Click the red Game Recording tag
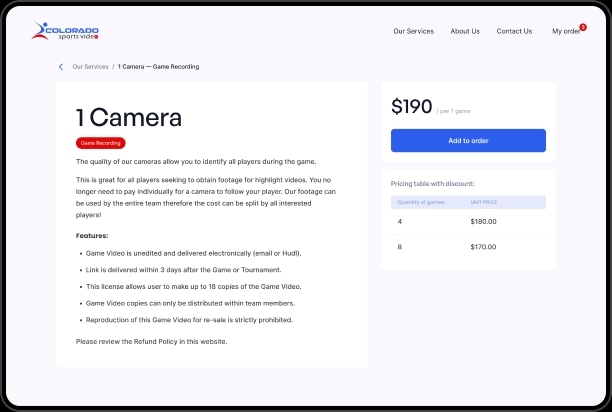 pyautogui.click(x=101, y=143)
